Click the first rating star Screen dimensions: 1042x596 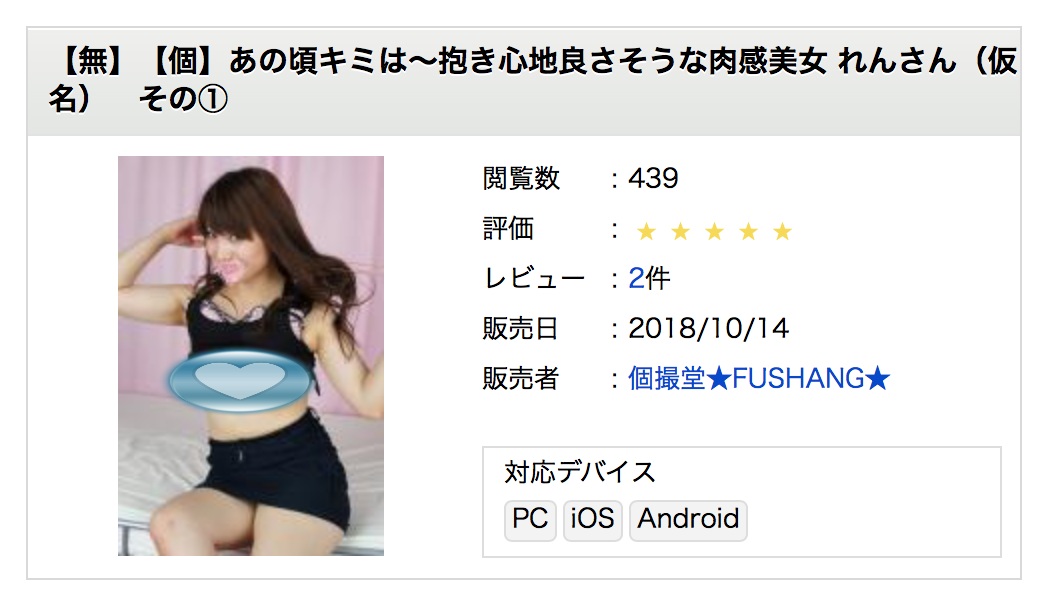pos(647,231)
